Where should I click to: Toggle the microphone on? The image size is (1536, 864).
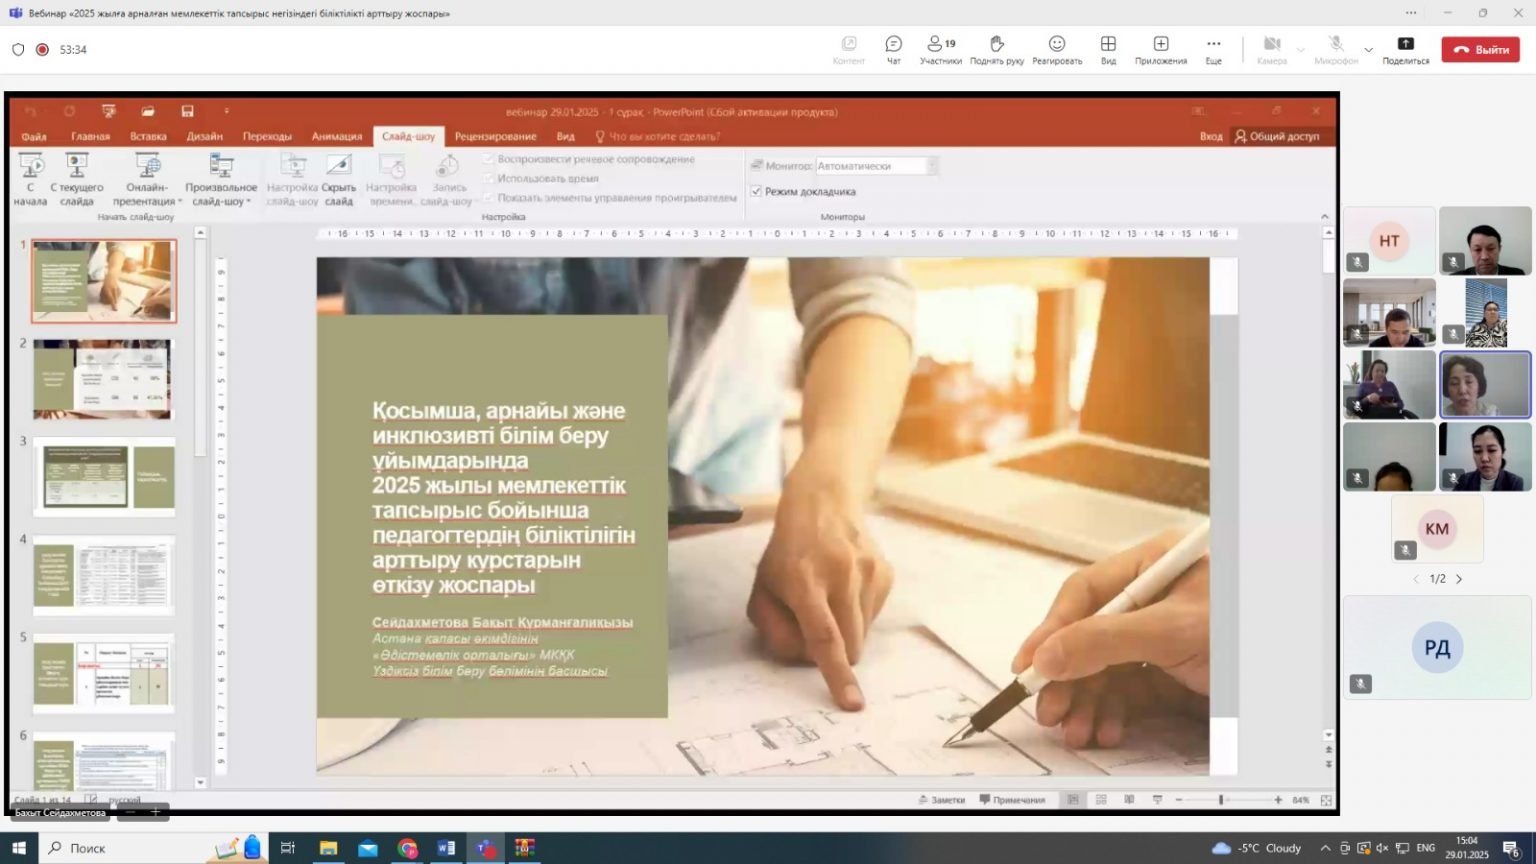point(1335,49)
